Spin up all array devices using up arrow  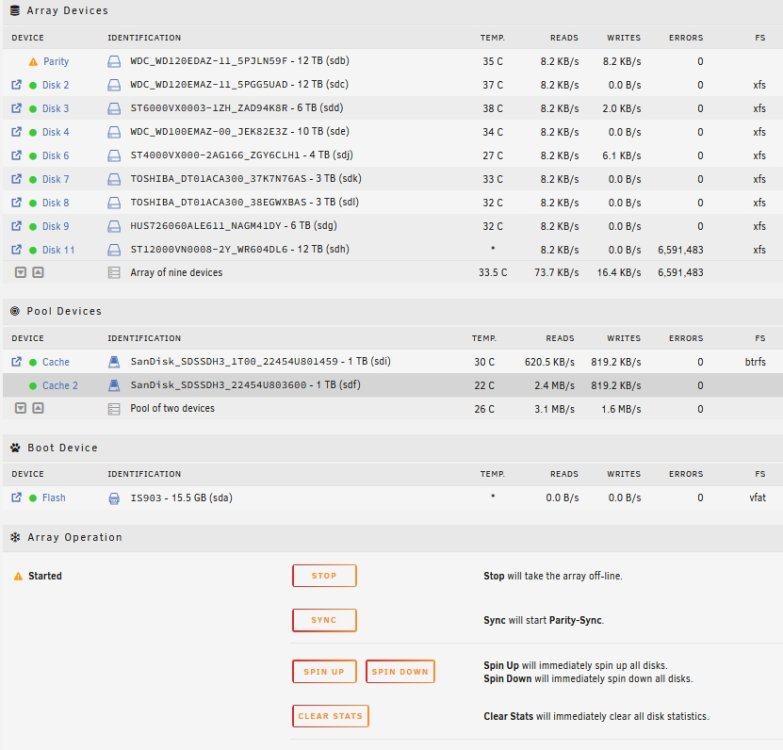pos(38,272)
